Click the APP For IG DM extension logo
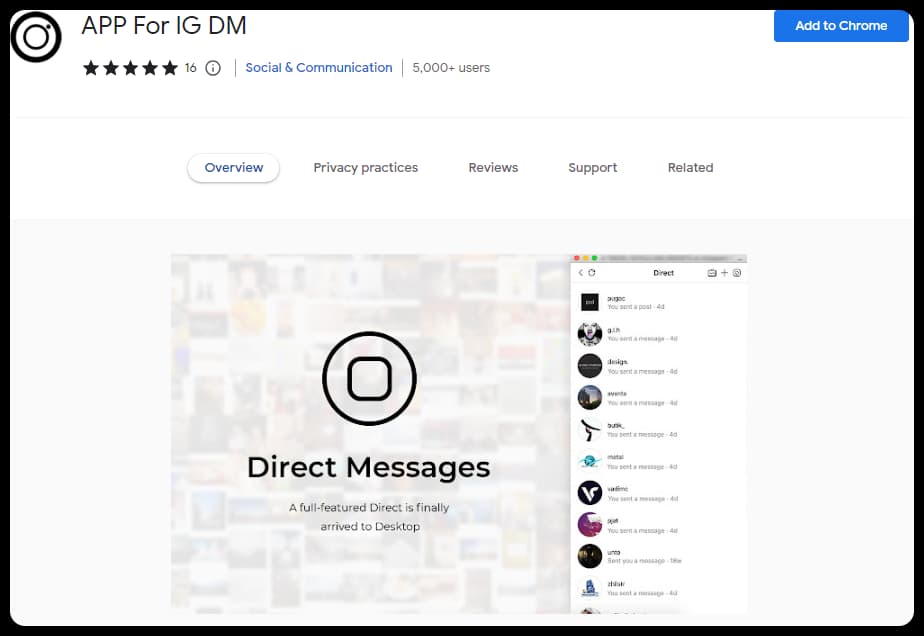This screenshot has width=924, height=636. tap(36, 37)
